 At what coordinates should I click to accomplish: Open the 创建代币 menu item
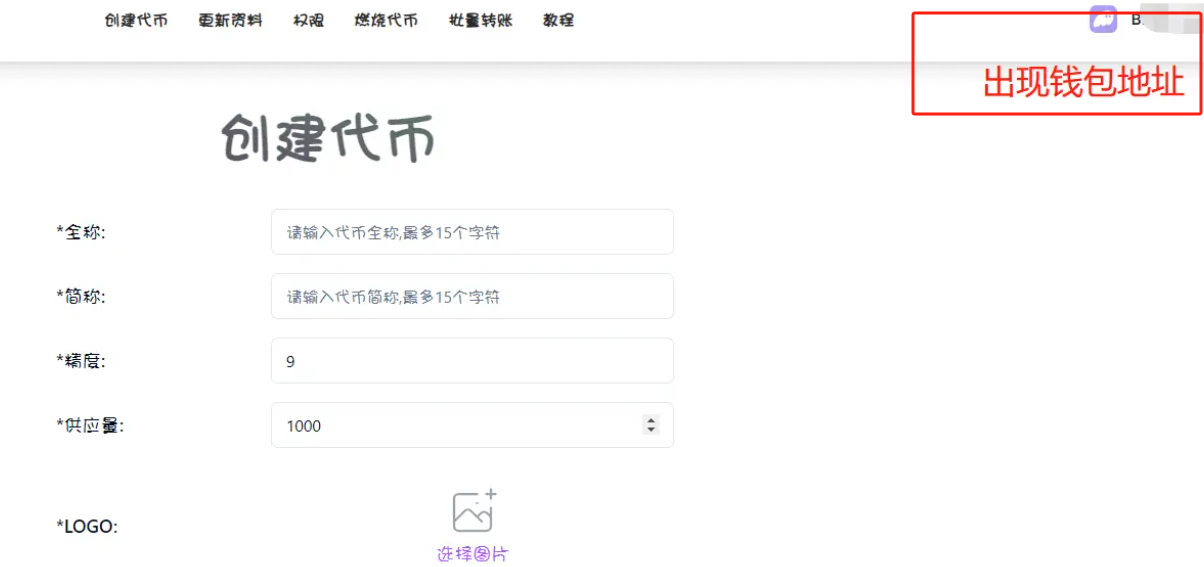tap(136, 20)
